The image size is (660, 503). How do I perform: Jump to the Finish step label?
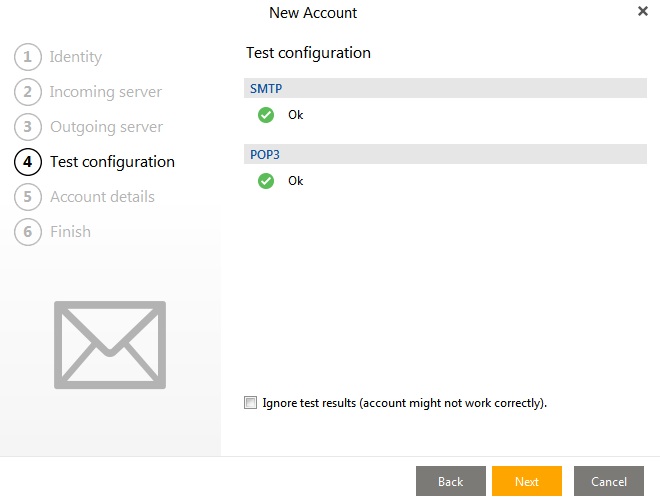[x=70, y=232]
